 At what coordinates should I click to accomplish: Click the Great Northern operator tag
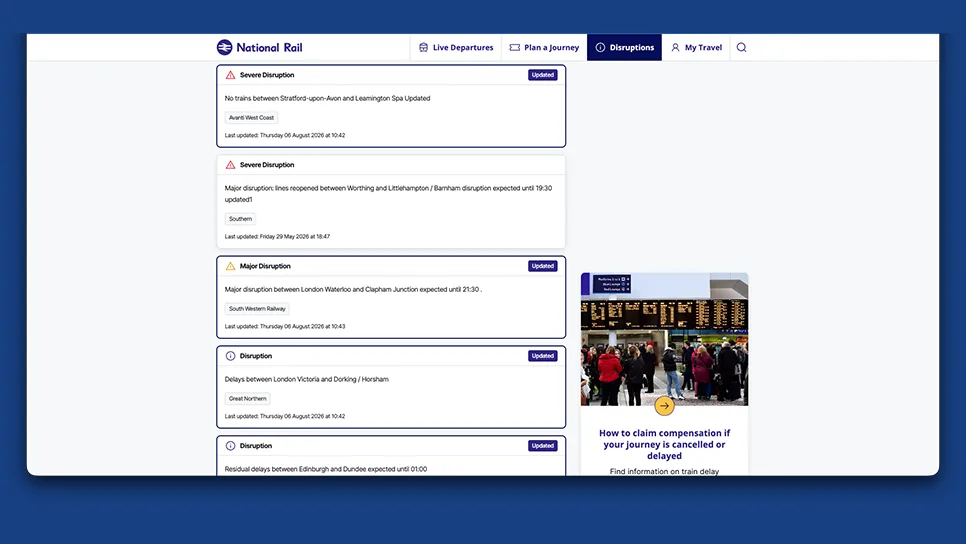pos(248,399)
